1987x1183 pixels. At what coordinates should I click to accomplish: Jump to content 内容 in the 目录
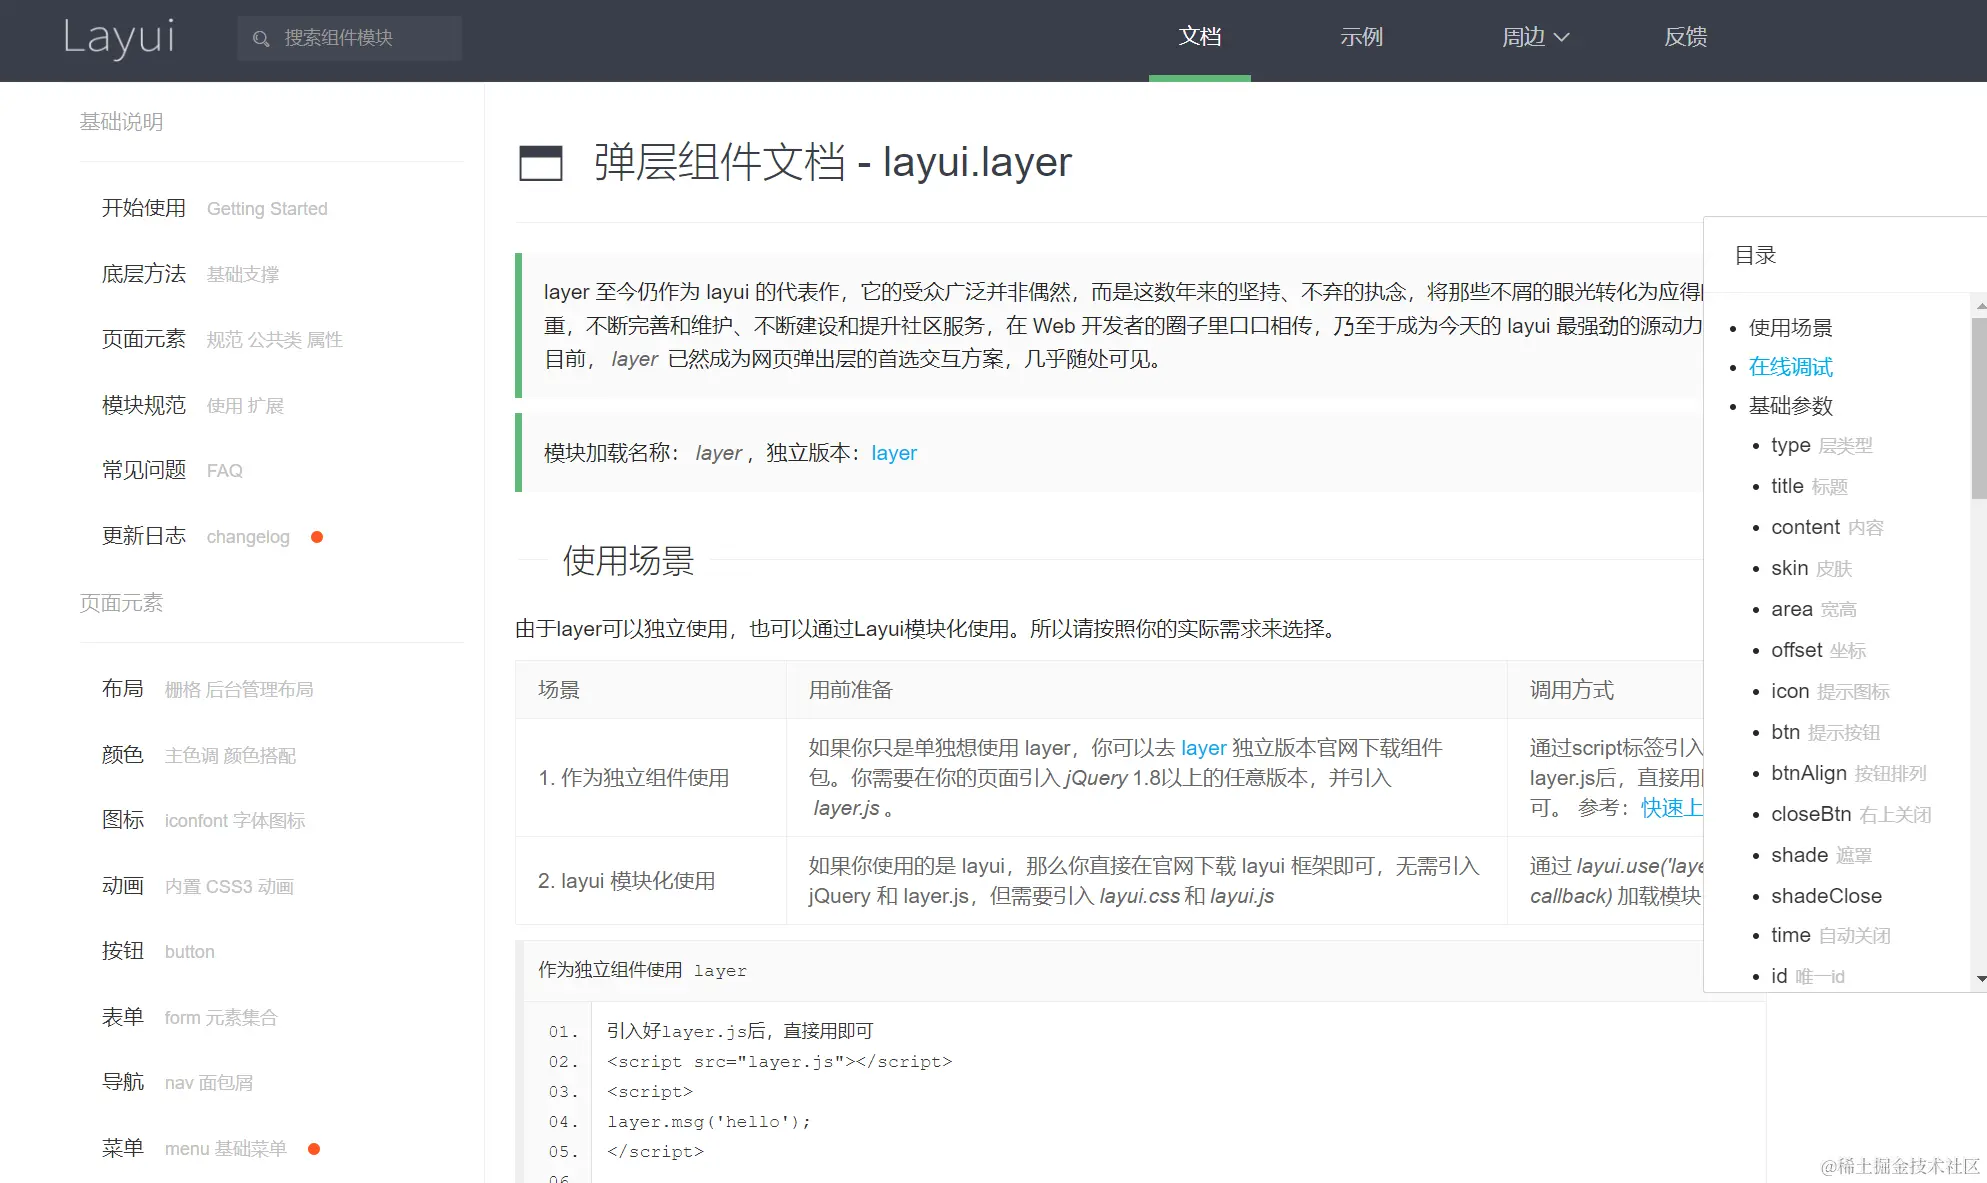tap(1827, 527)
